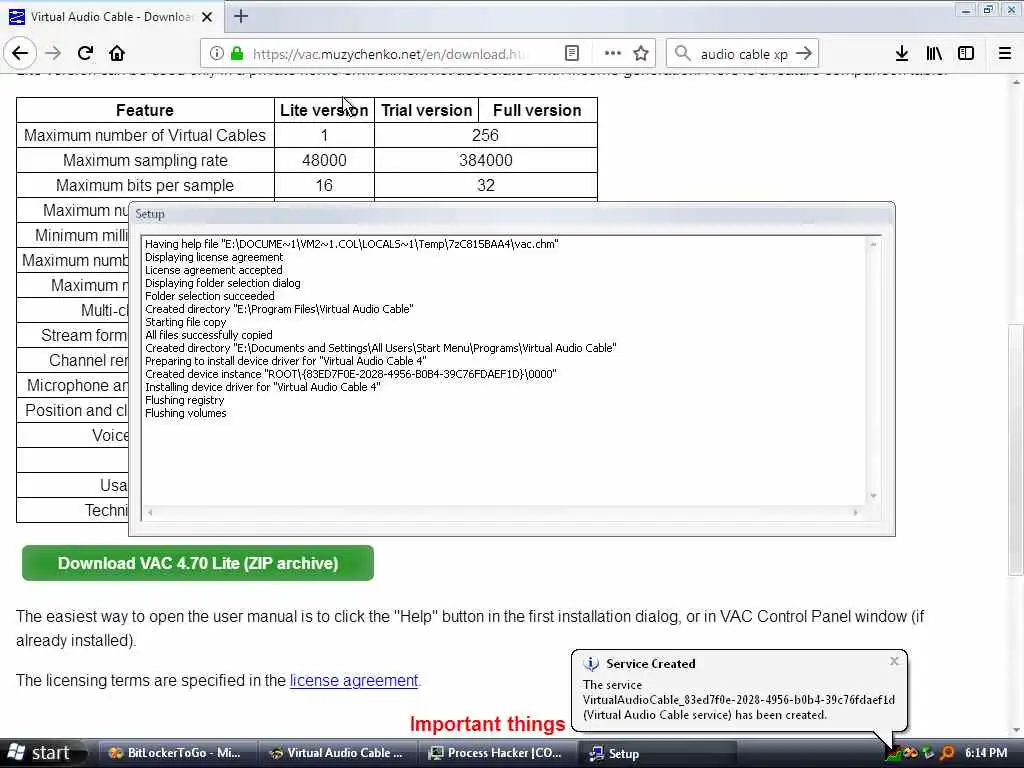Click log line 'All files successfully copied'
Image resolution: width=1024 pixels, height=768 pixels.
(208, 335)
